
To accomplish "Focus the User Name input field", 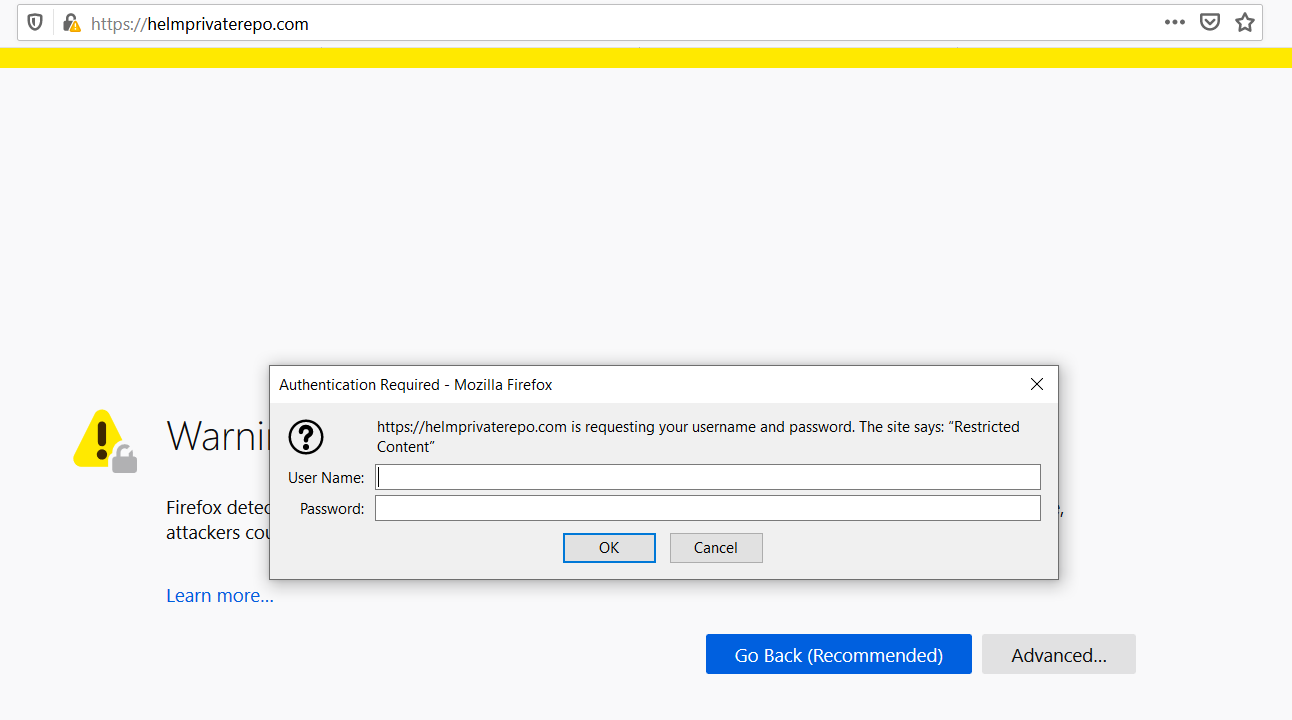I will pyautogui.click(x=707, y=477).
